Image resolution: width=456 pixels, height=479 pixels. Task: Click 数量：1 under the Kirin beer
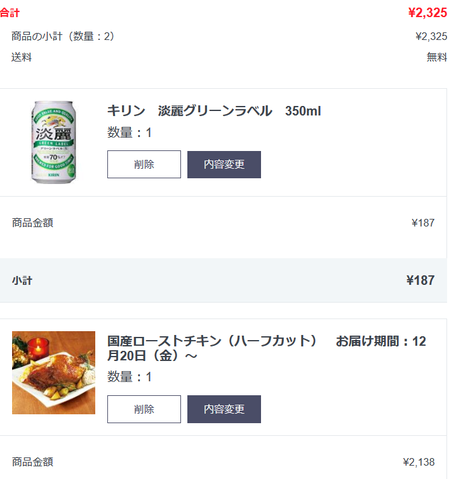tap(129, 132)
